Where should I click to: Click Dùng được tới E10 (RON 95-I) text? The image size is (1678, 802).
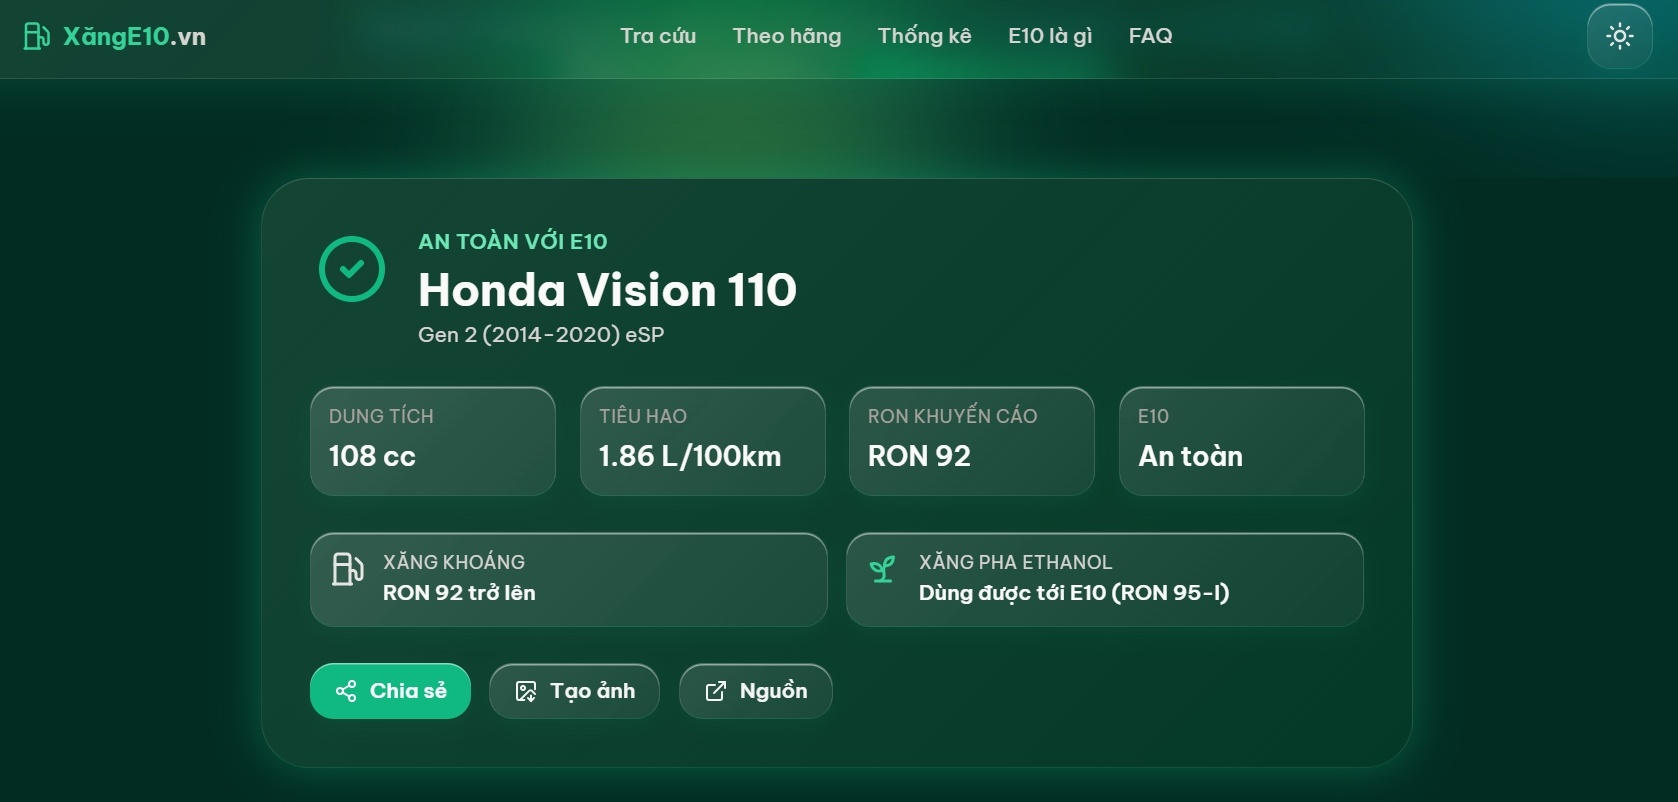coord(1074,593)
